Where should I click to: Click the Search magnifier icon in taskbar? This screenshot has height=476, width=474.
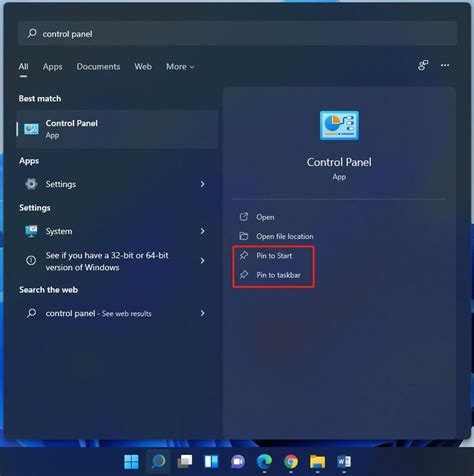(158, 462)
